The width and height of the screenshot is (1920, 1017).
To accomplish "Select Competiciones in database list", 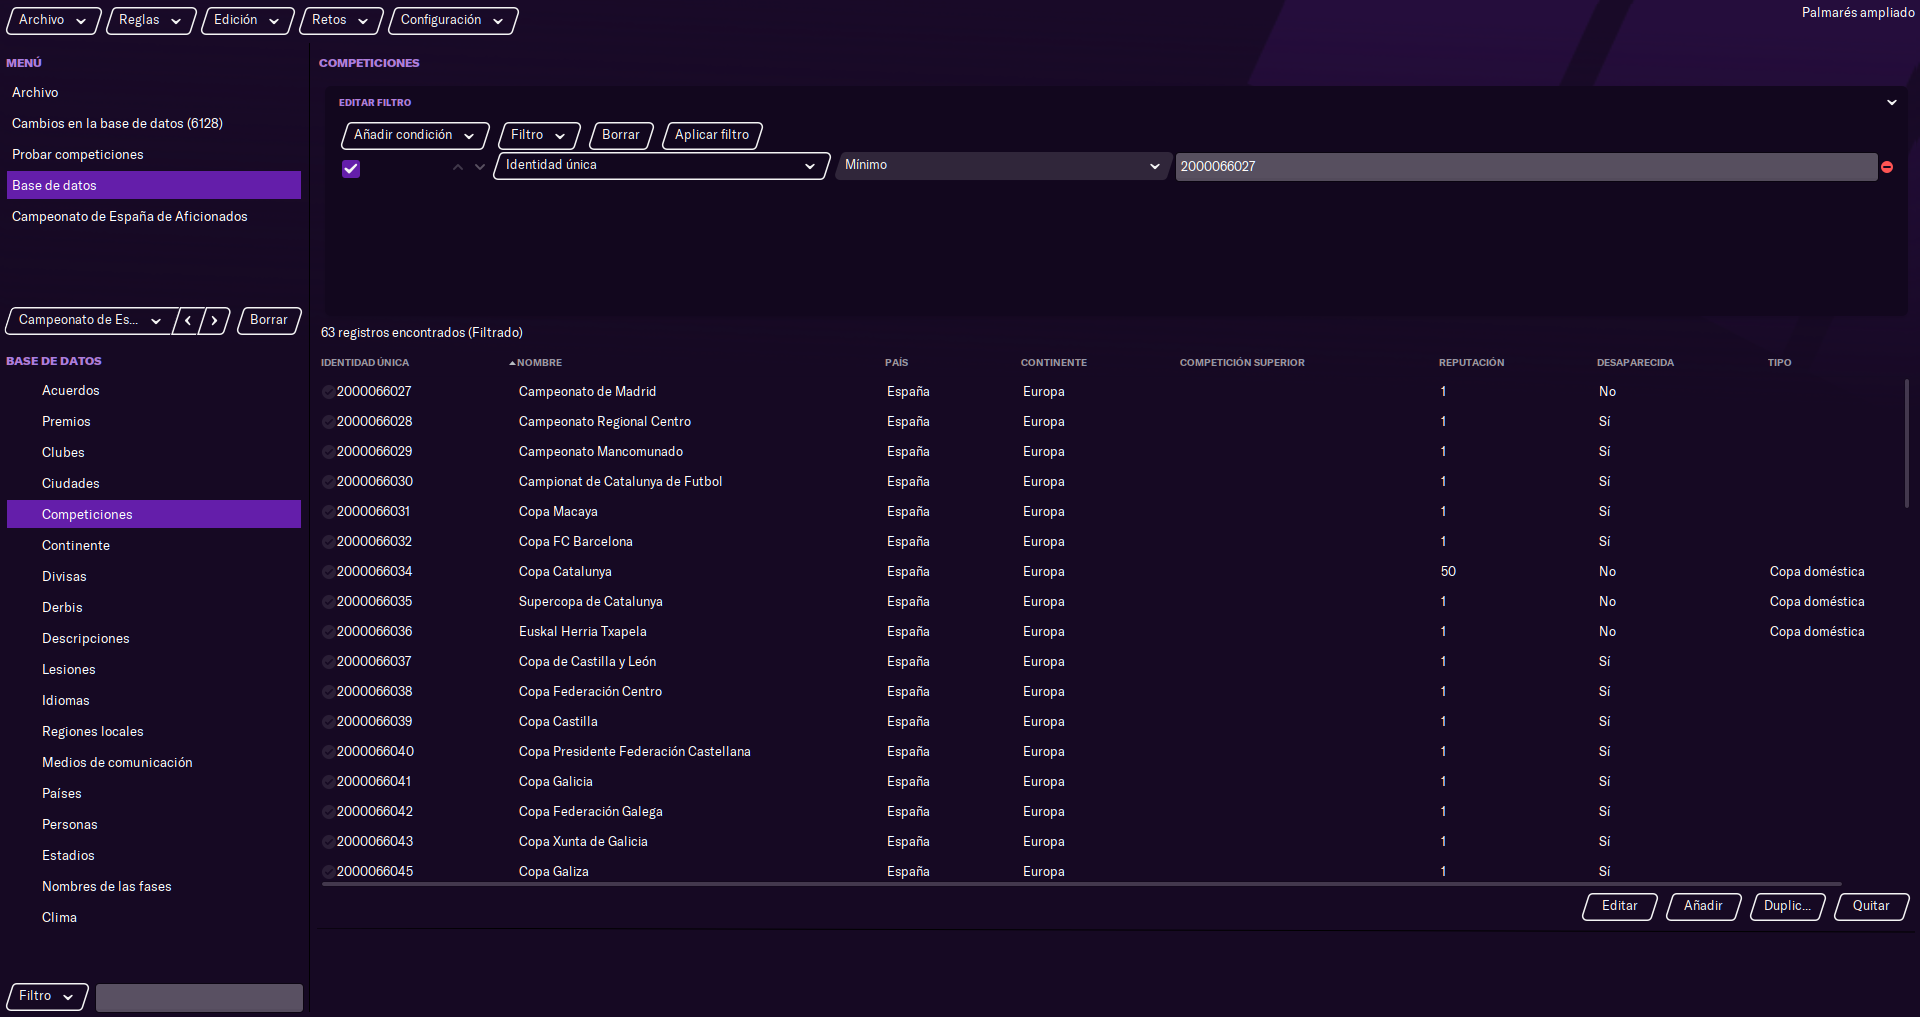I will click(154, 514).
